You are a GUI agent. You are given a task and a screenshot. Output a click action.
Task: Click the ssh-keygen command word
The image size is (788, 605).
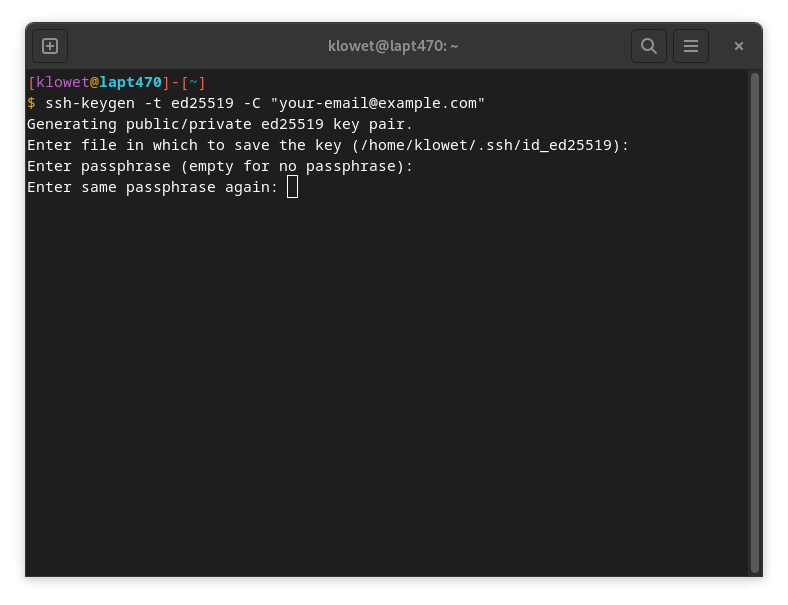(90, 103)
